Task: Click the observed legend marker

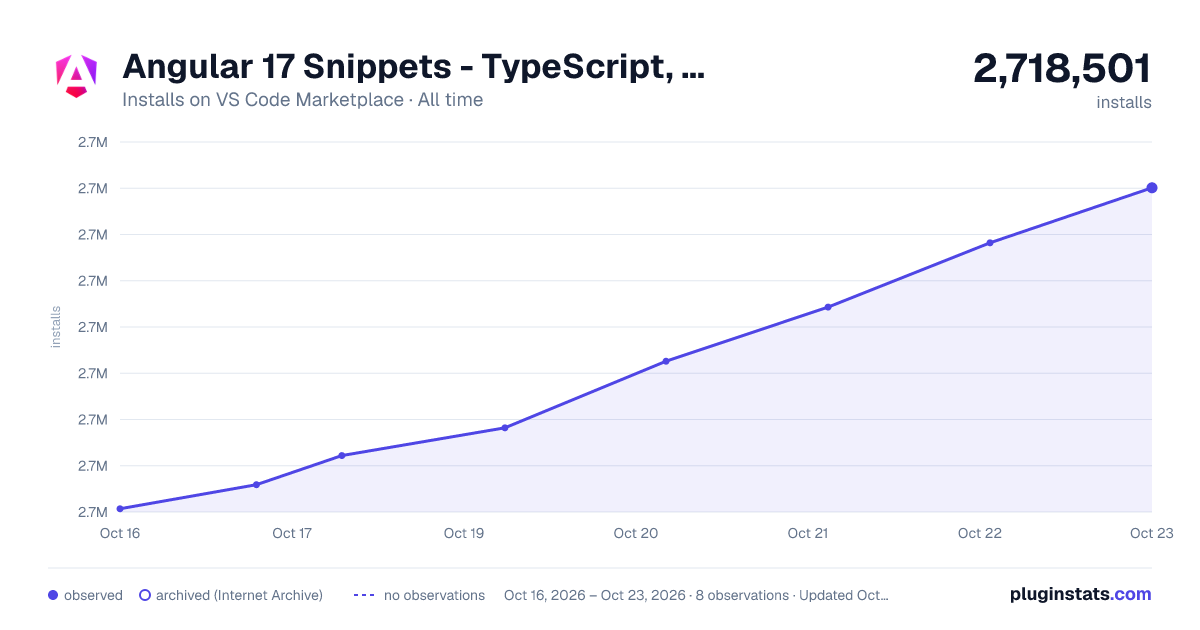Action: [x=53, y=595]
